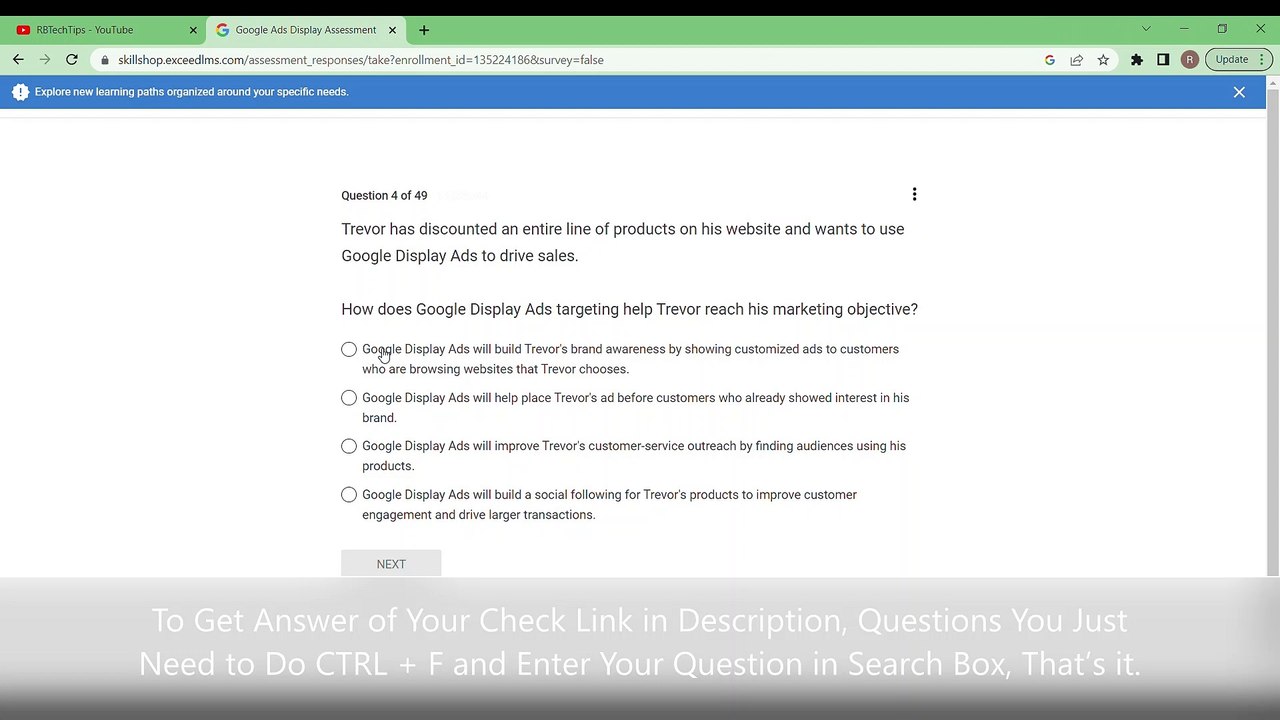Switch to the RBTechTips YouTube tab
The image size is (1280, 720).
tap(104, 30)
